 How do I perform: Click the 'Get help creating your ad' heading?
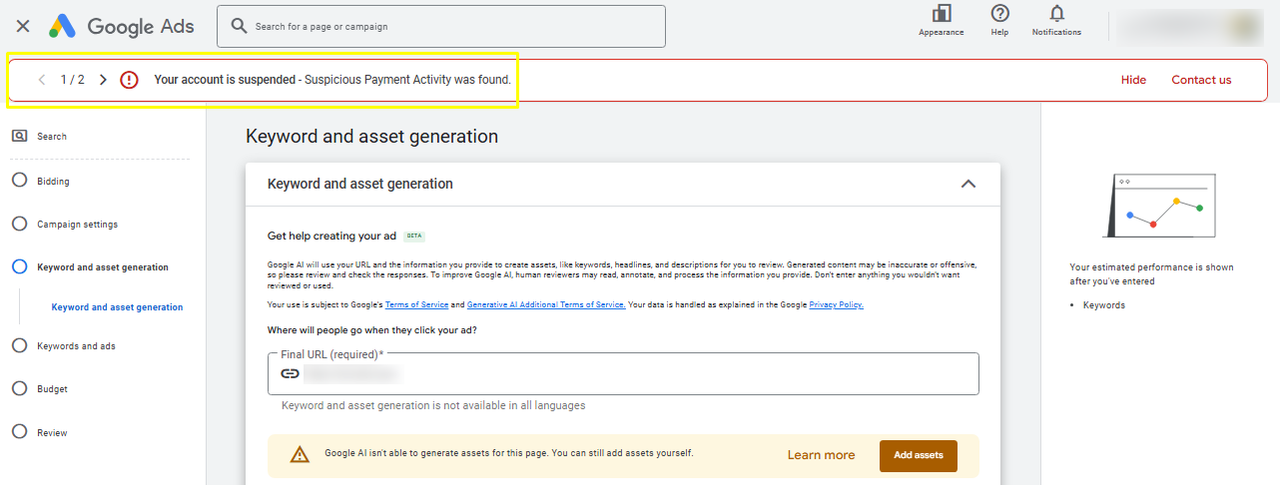point(332,236)
